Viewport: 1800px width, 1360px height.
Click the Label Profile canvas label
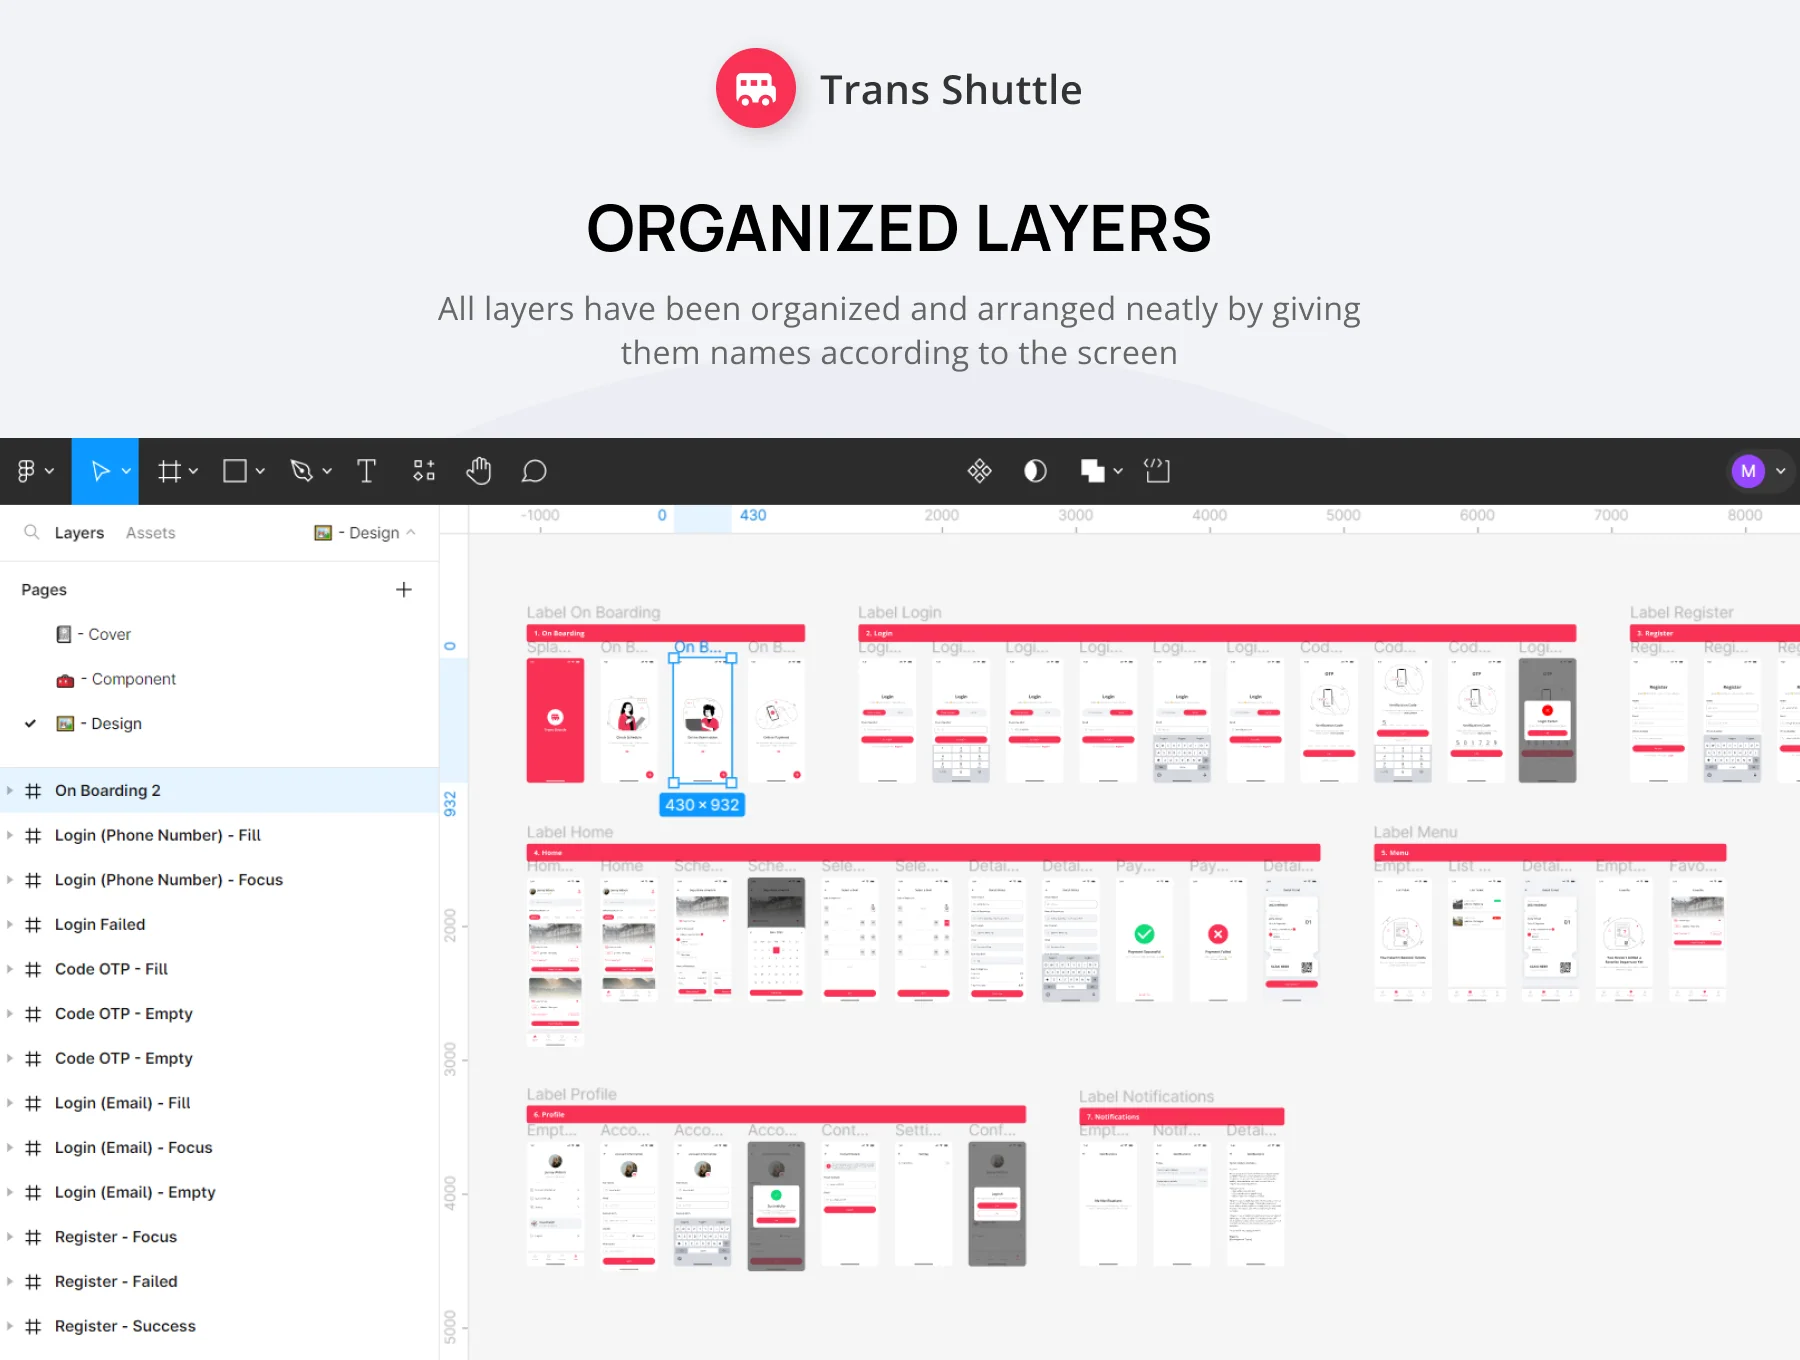[571, 1094]
